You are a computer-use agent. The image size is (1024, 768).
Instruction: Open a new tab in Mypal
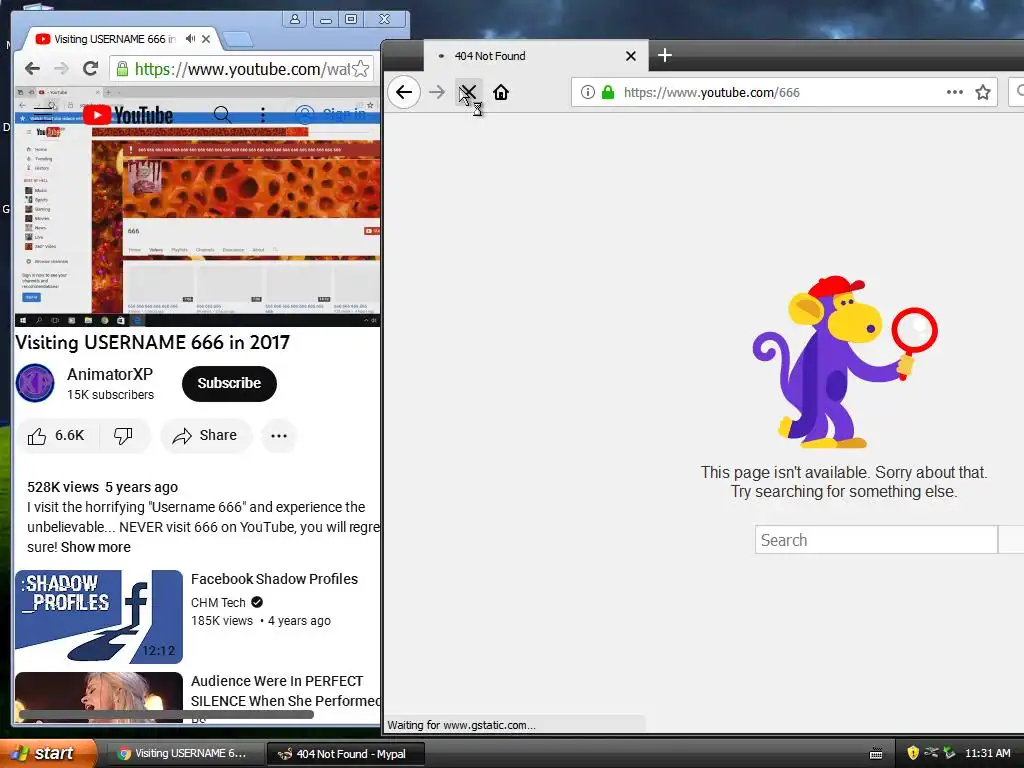pos(665,56)
